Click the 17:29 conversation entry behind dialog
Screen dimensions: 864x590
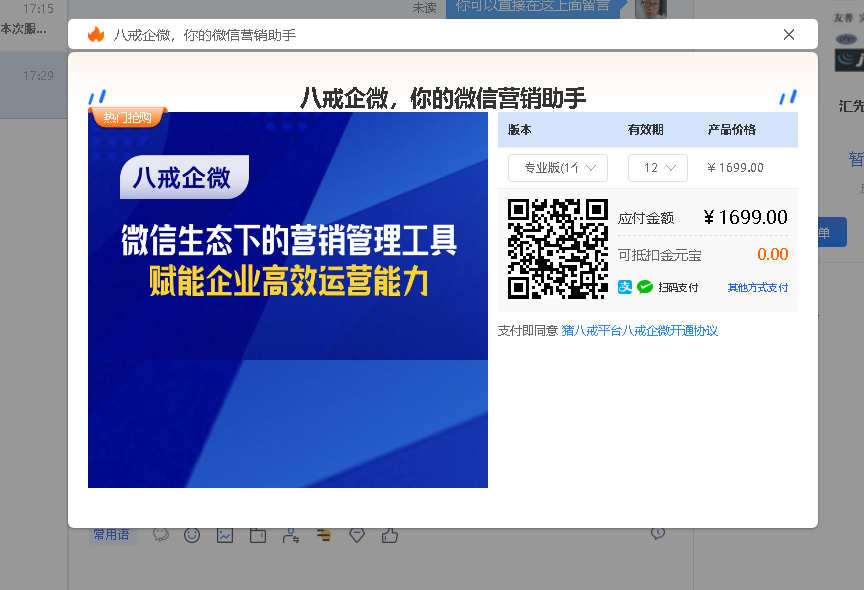[x=34, y=85]
